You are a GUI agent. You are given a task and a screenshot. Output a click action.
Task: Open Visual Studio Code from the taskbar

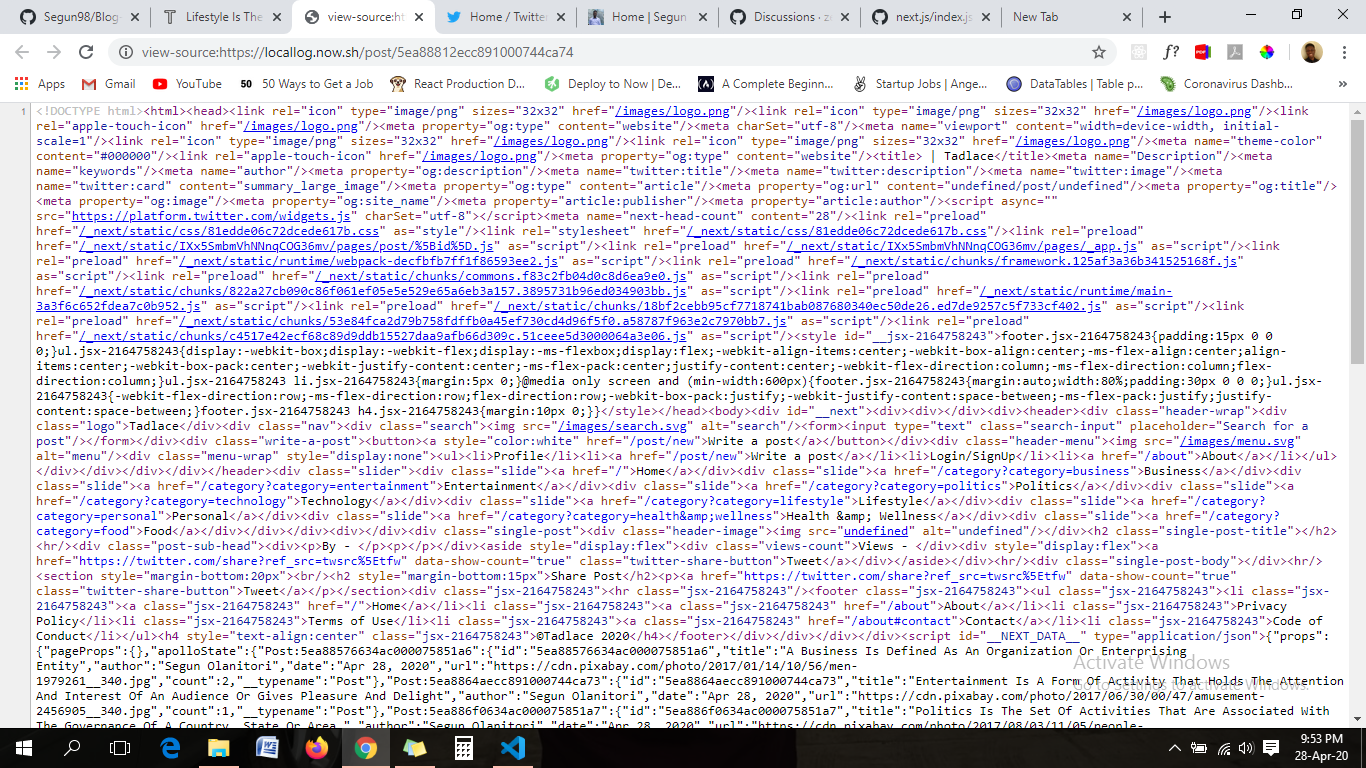point(512,746)
